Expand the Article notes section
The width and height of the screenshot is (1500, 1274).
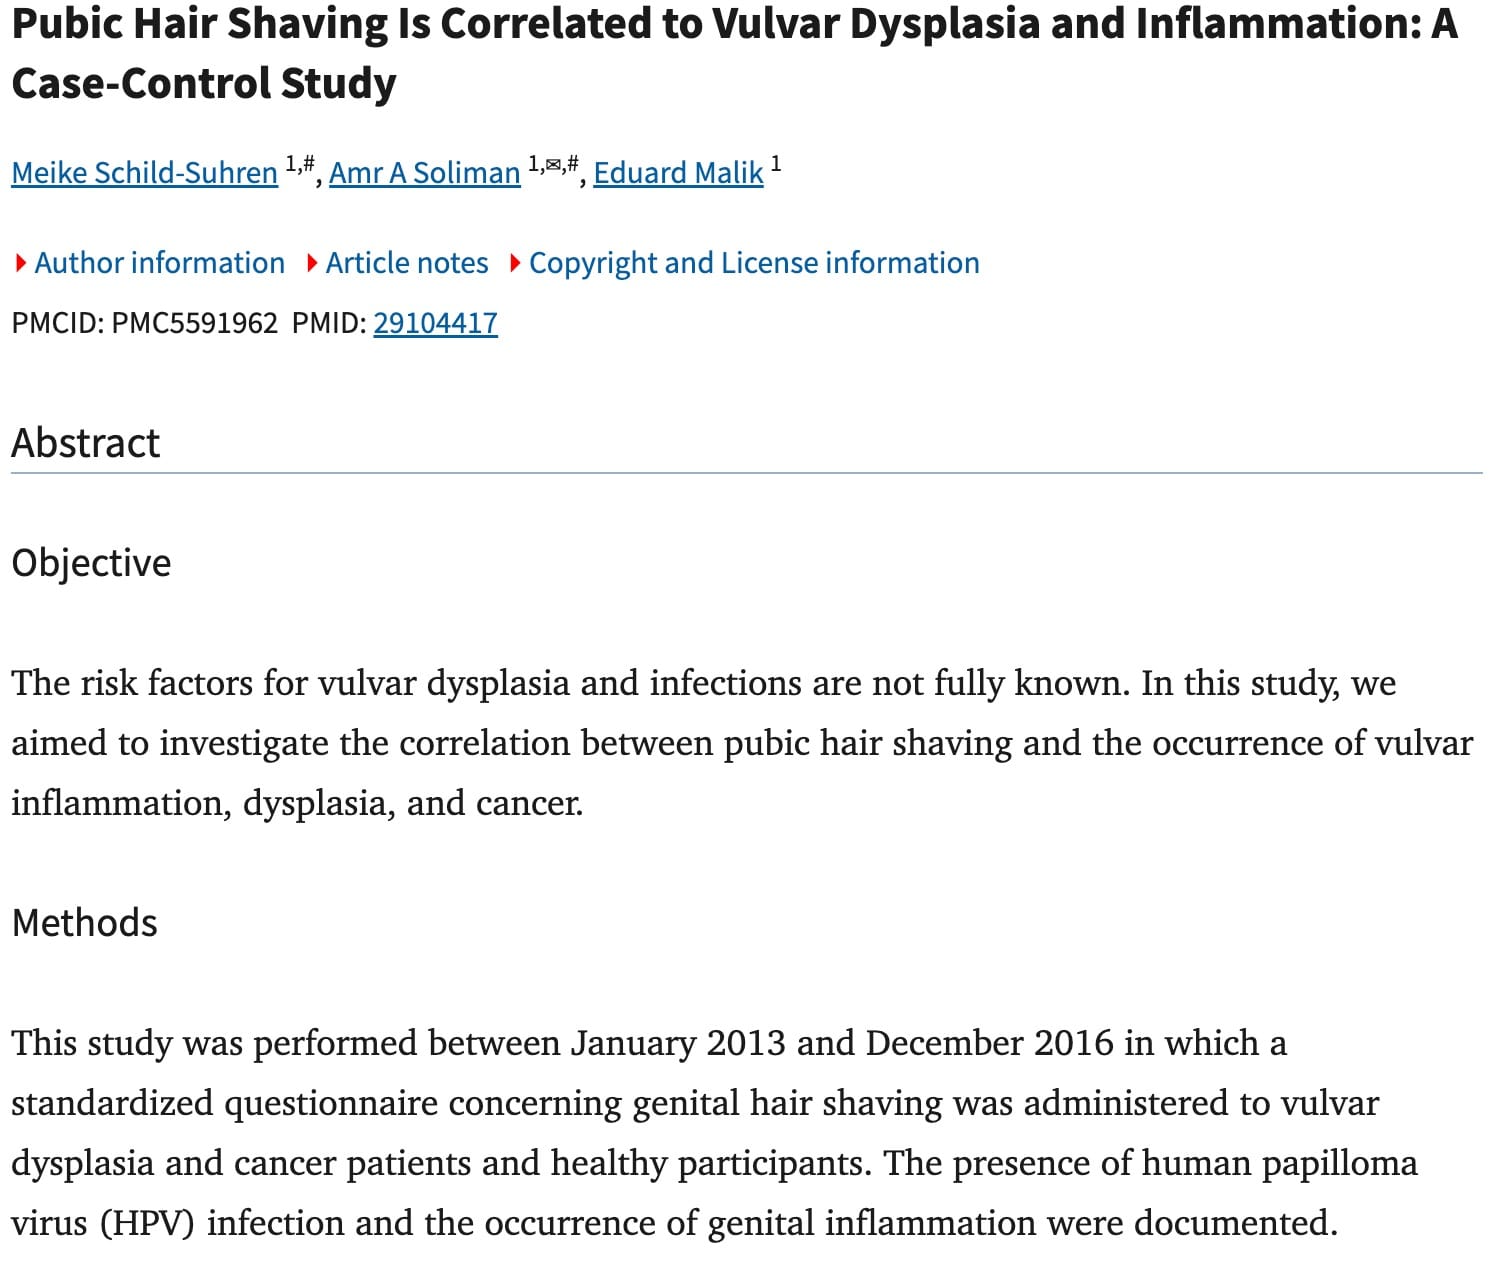tap(406, 263)
